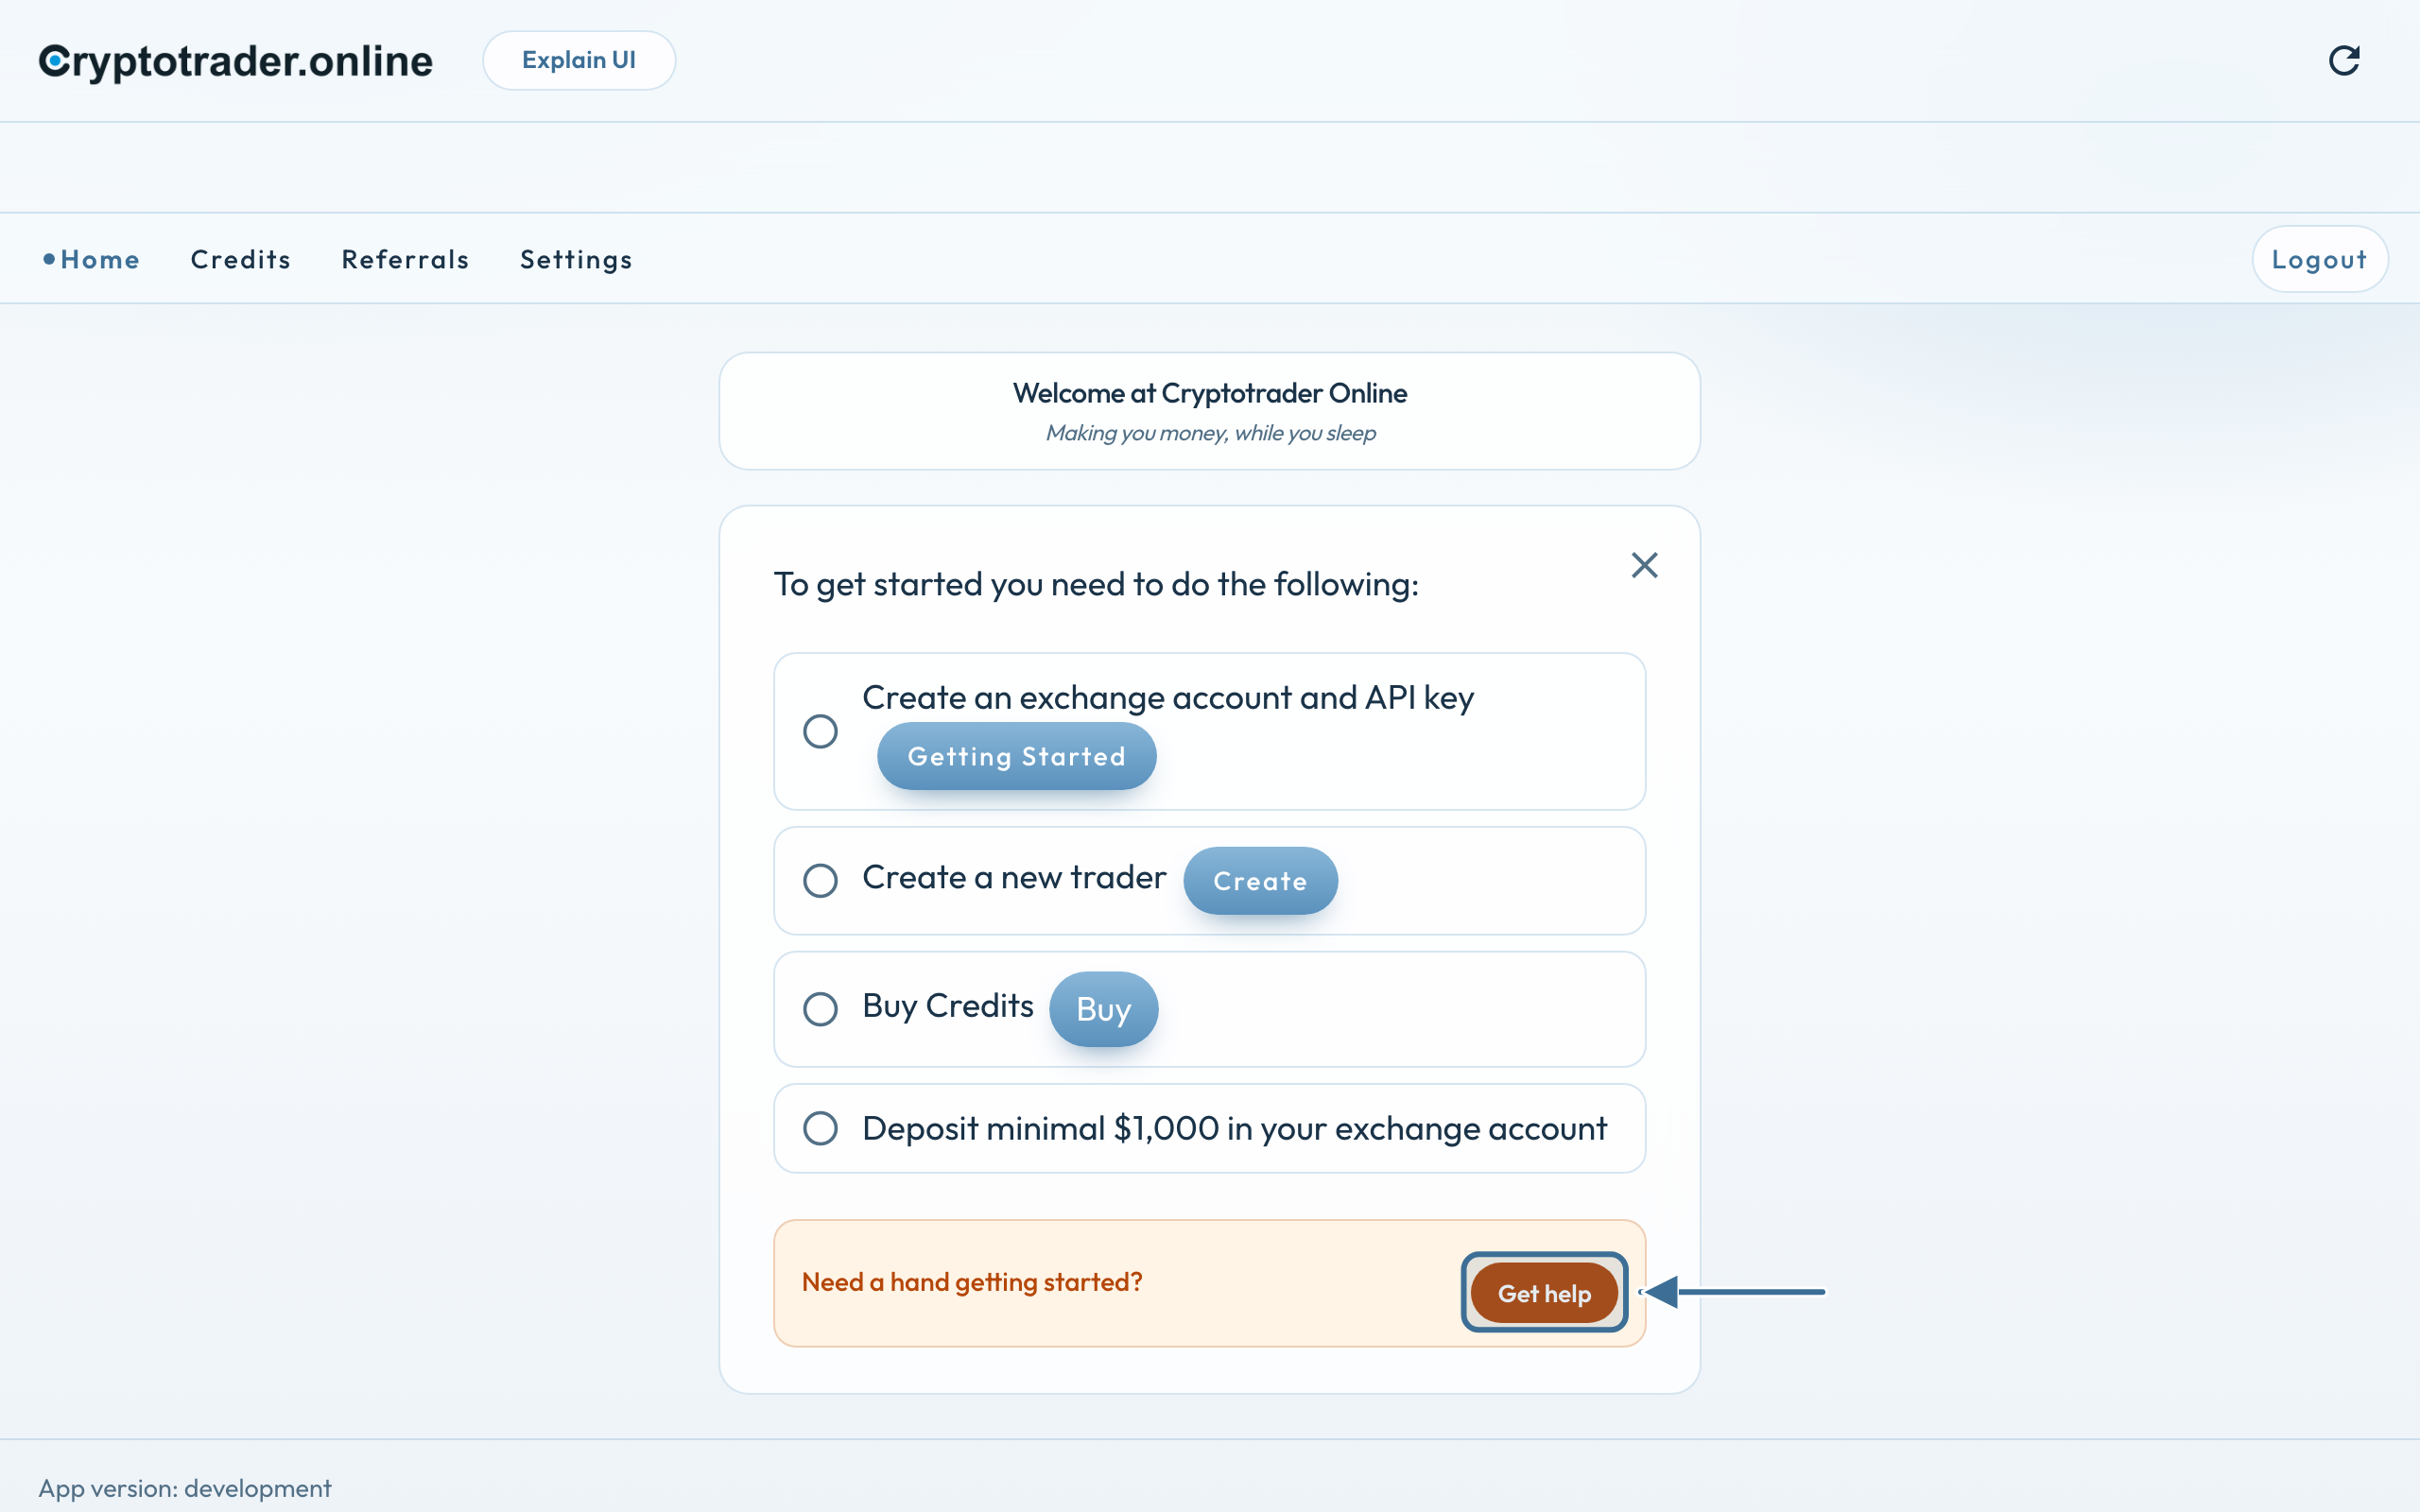Click the refresh icon in the header
Viewport: 2420px width, 1512px height.
coord(2344,61)
